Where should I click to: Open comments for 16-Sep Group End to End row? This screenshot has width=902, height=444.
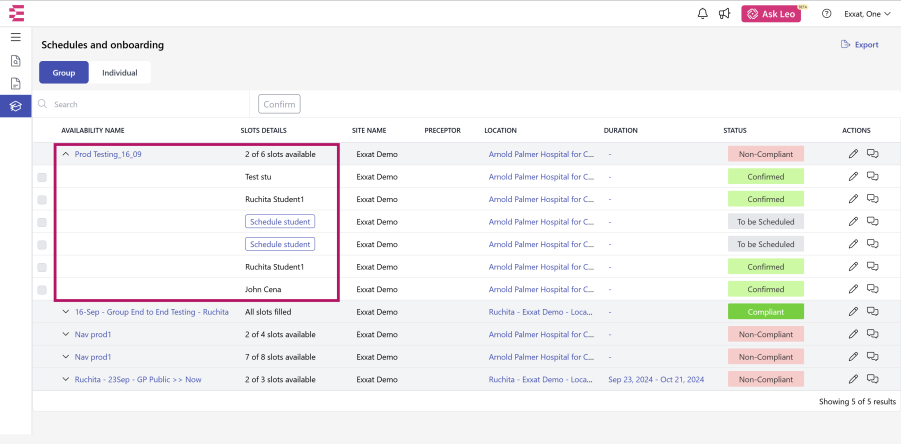click(873, 311)
